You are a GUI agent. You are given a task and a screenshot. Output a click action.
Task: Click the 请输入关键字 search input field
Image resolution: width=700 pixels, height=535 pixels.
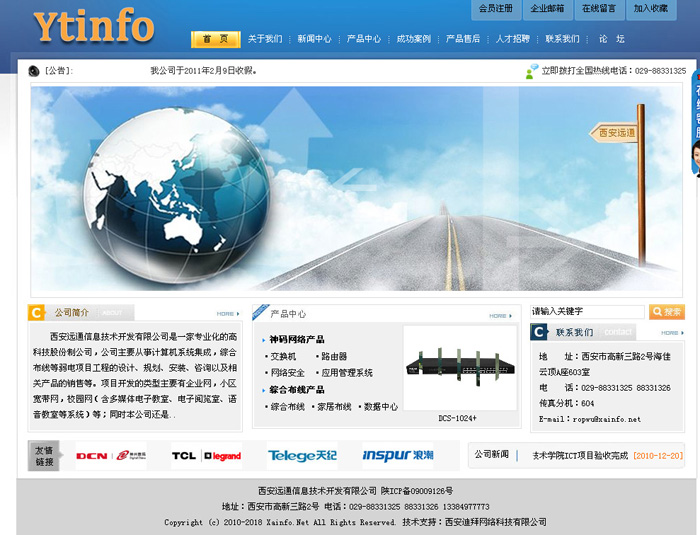point(587,311)
